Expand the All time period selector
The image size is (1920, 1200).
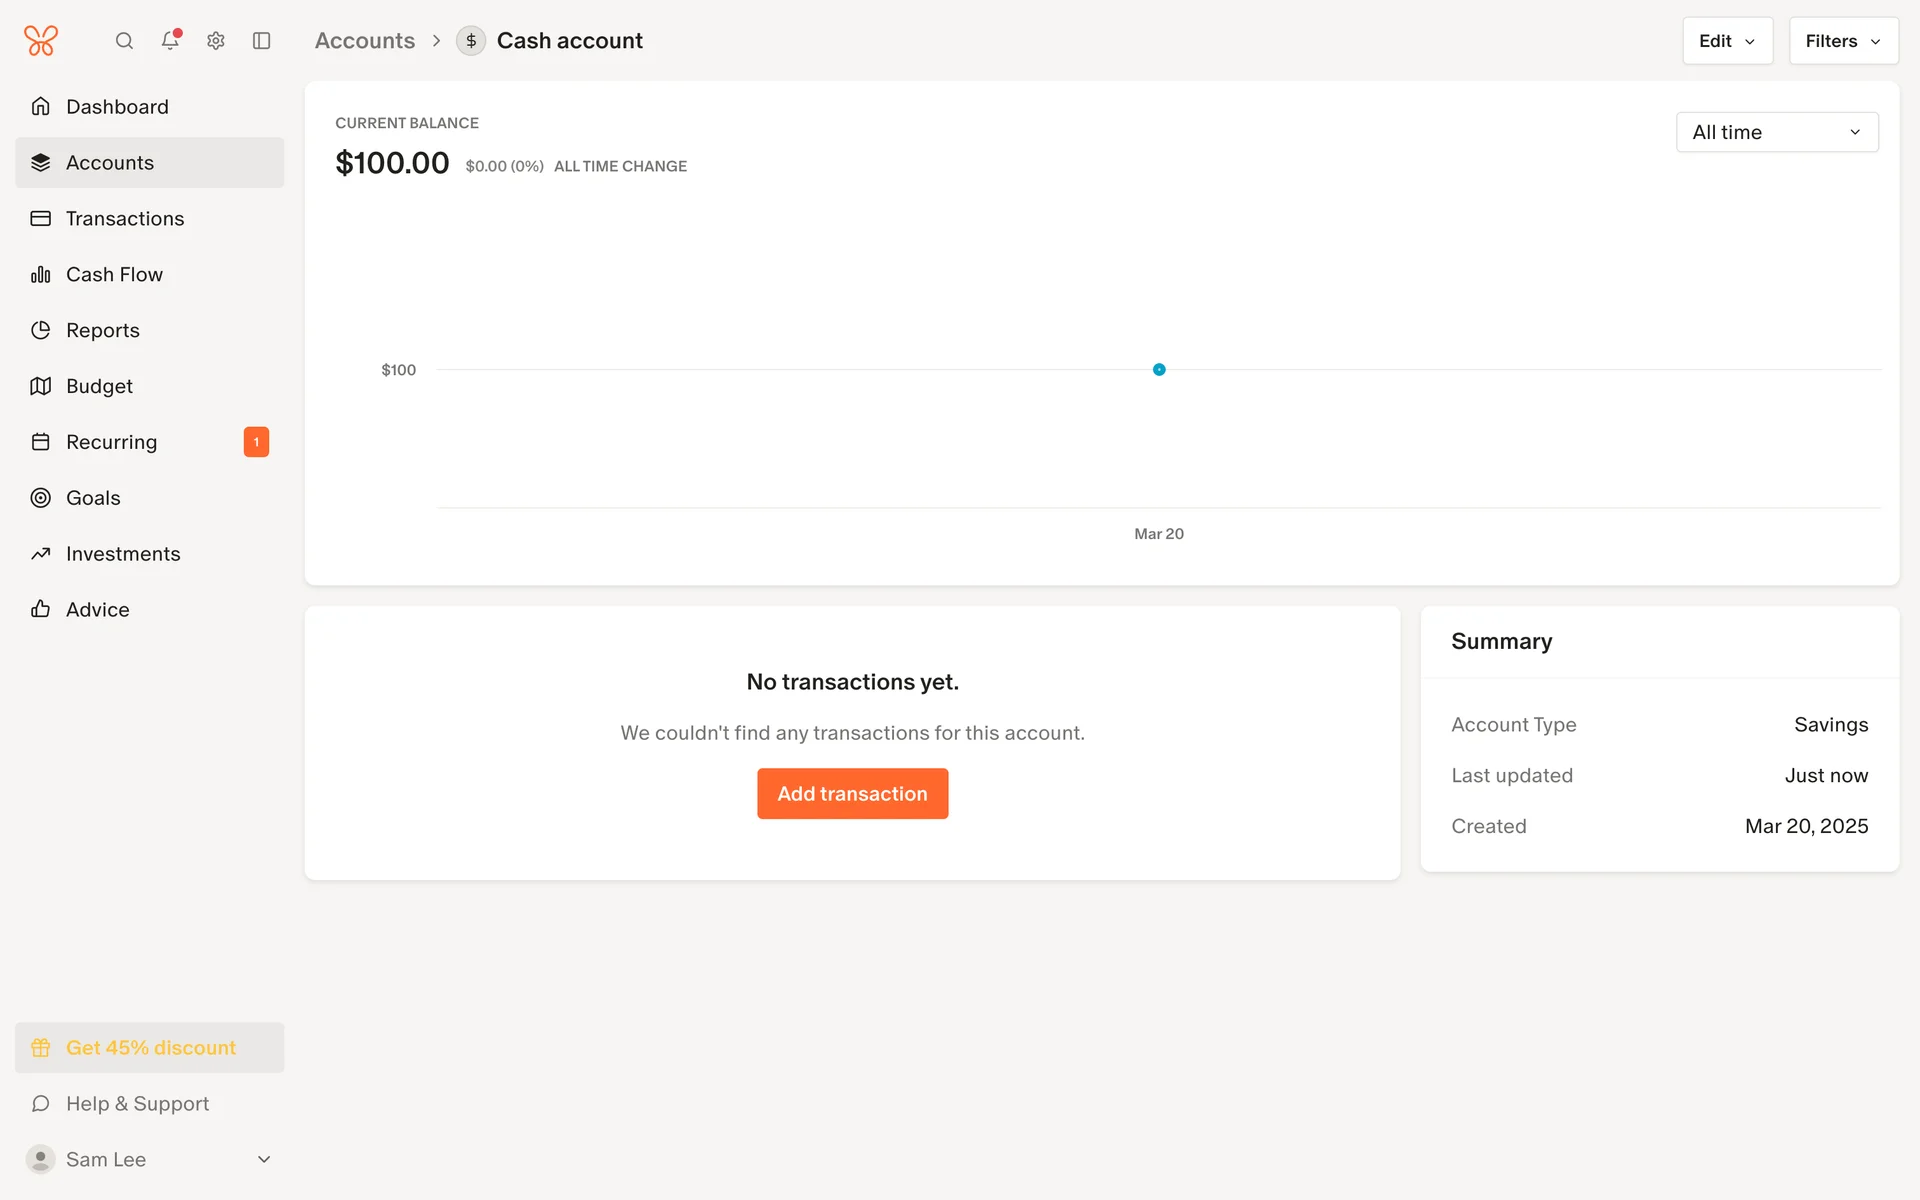pyautogui.click(x=1776, y=132)
